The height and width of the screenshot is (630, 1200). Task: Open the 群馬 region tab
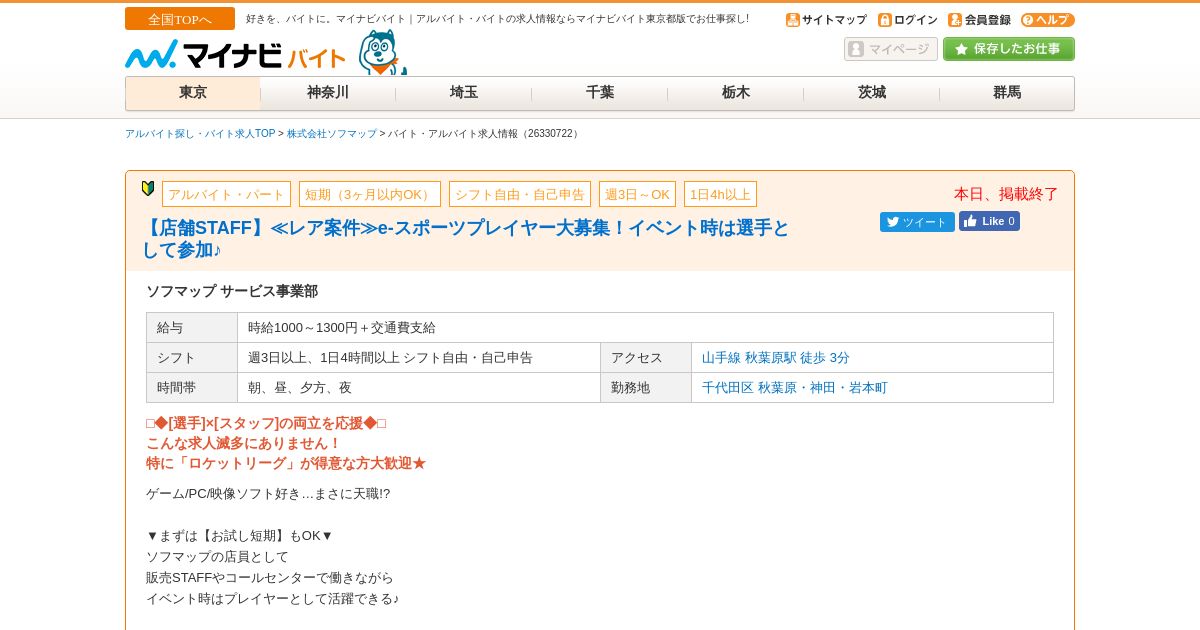click(x=1007, y=93)
